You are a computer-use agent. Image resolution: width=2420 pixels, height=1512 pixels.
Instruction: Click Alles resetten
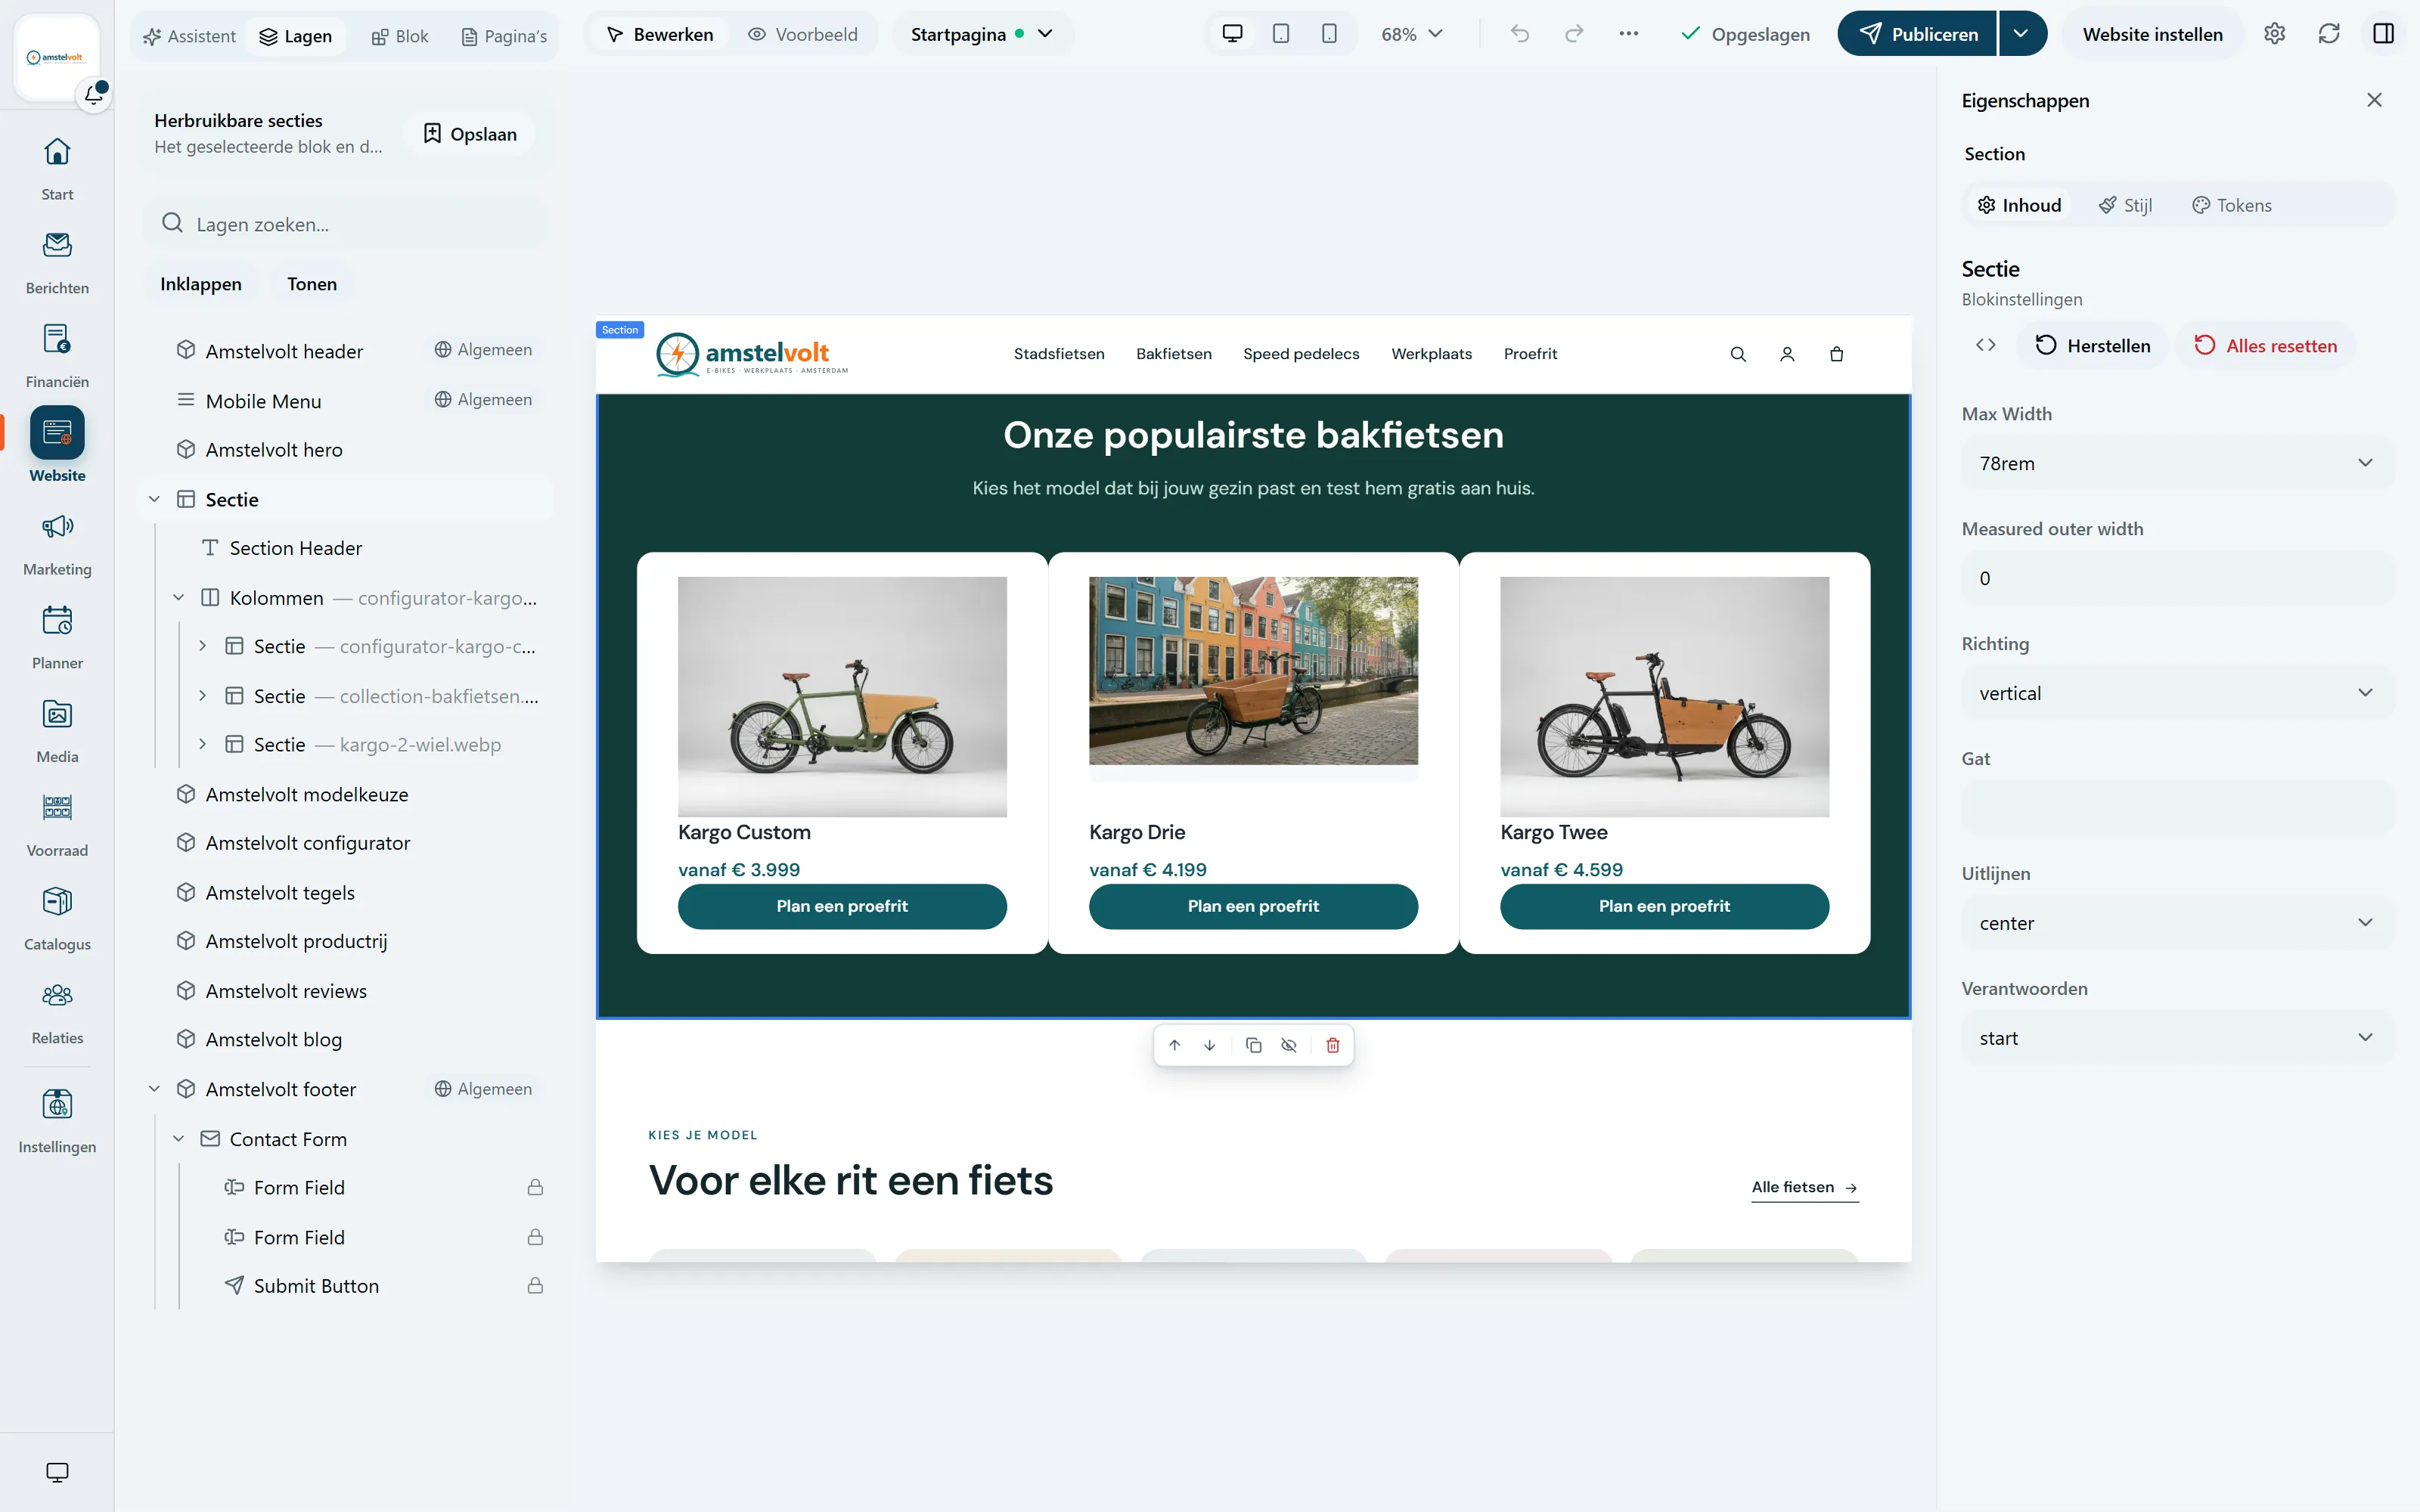2265,345
